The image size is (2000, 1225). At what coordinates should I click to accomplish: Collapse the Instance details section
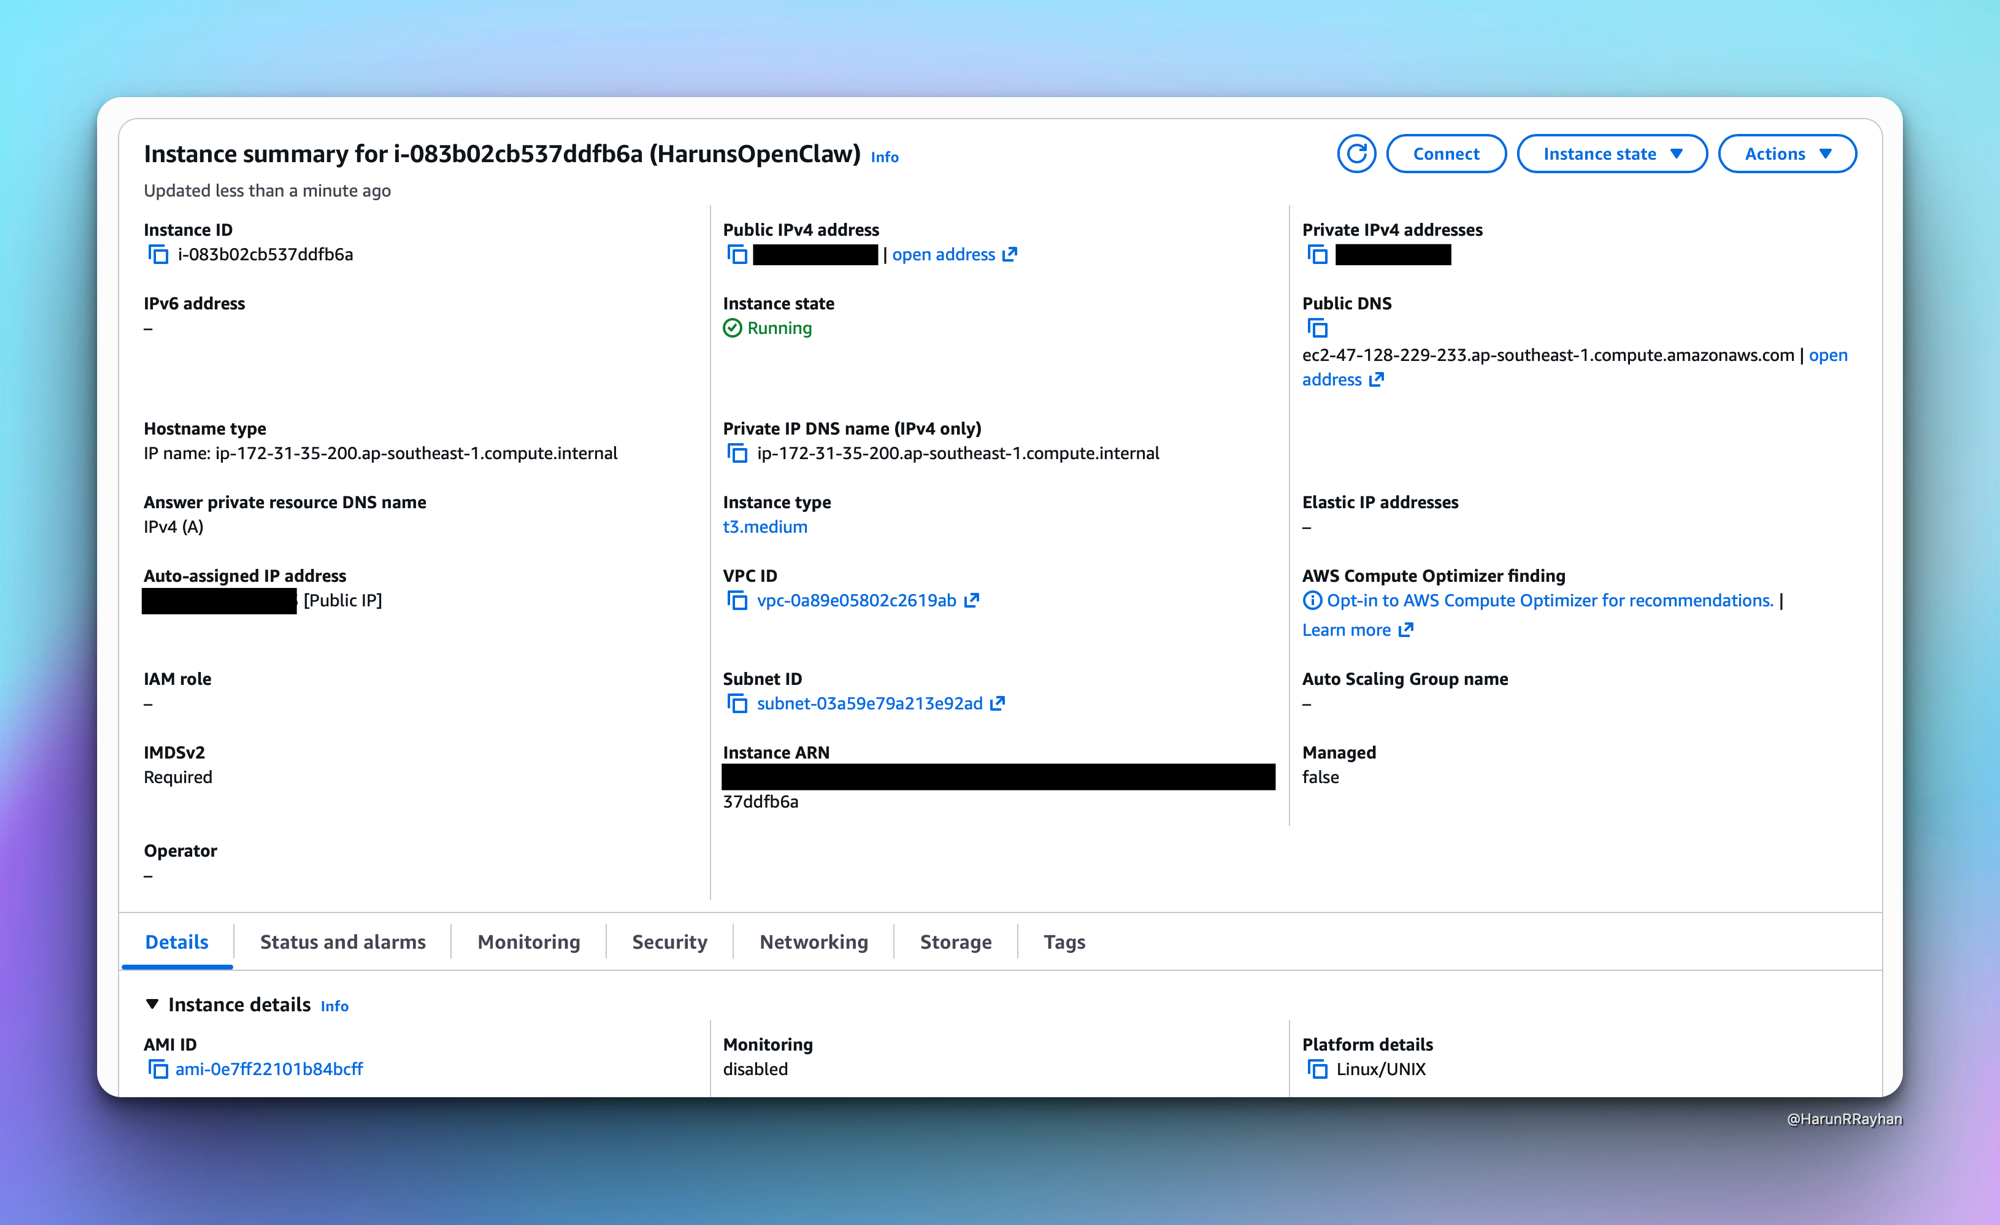point(152,1004)
